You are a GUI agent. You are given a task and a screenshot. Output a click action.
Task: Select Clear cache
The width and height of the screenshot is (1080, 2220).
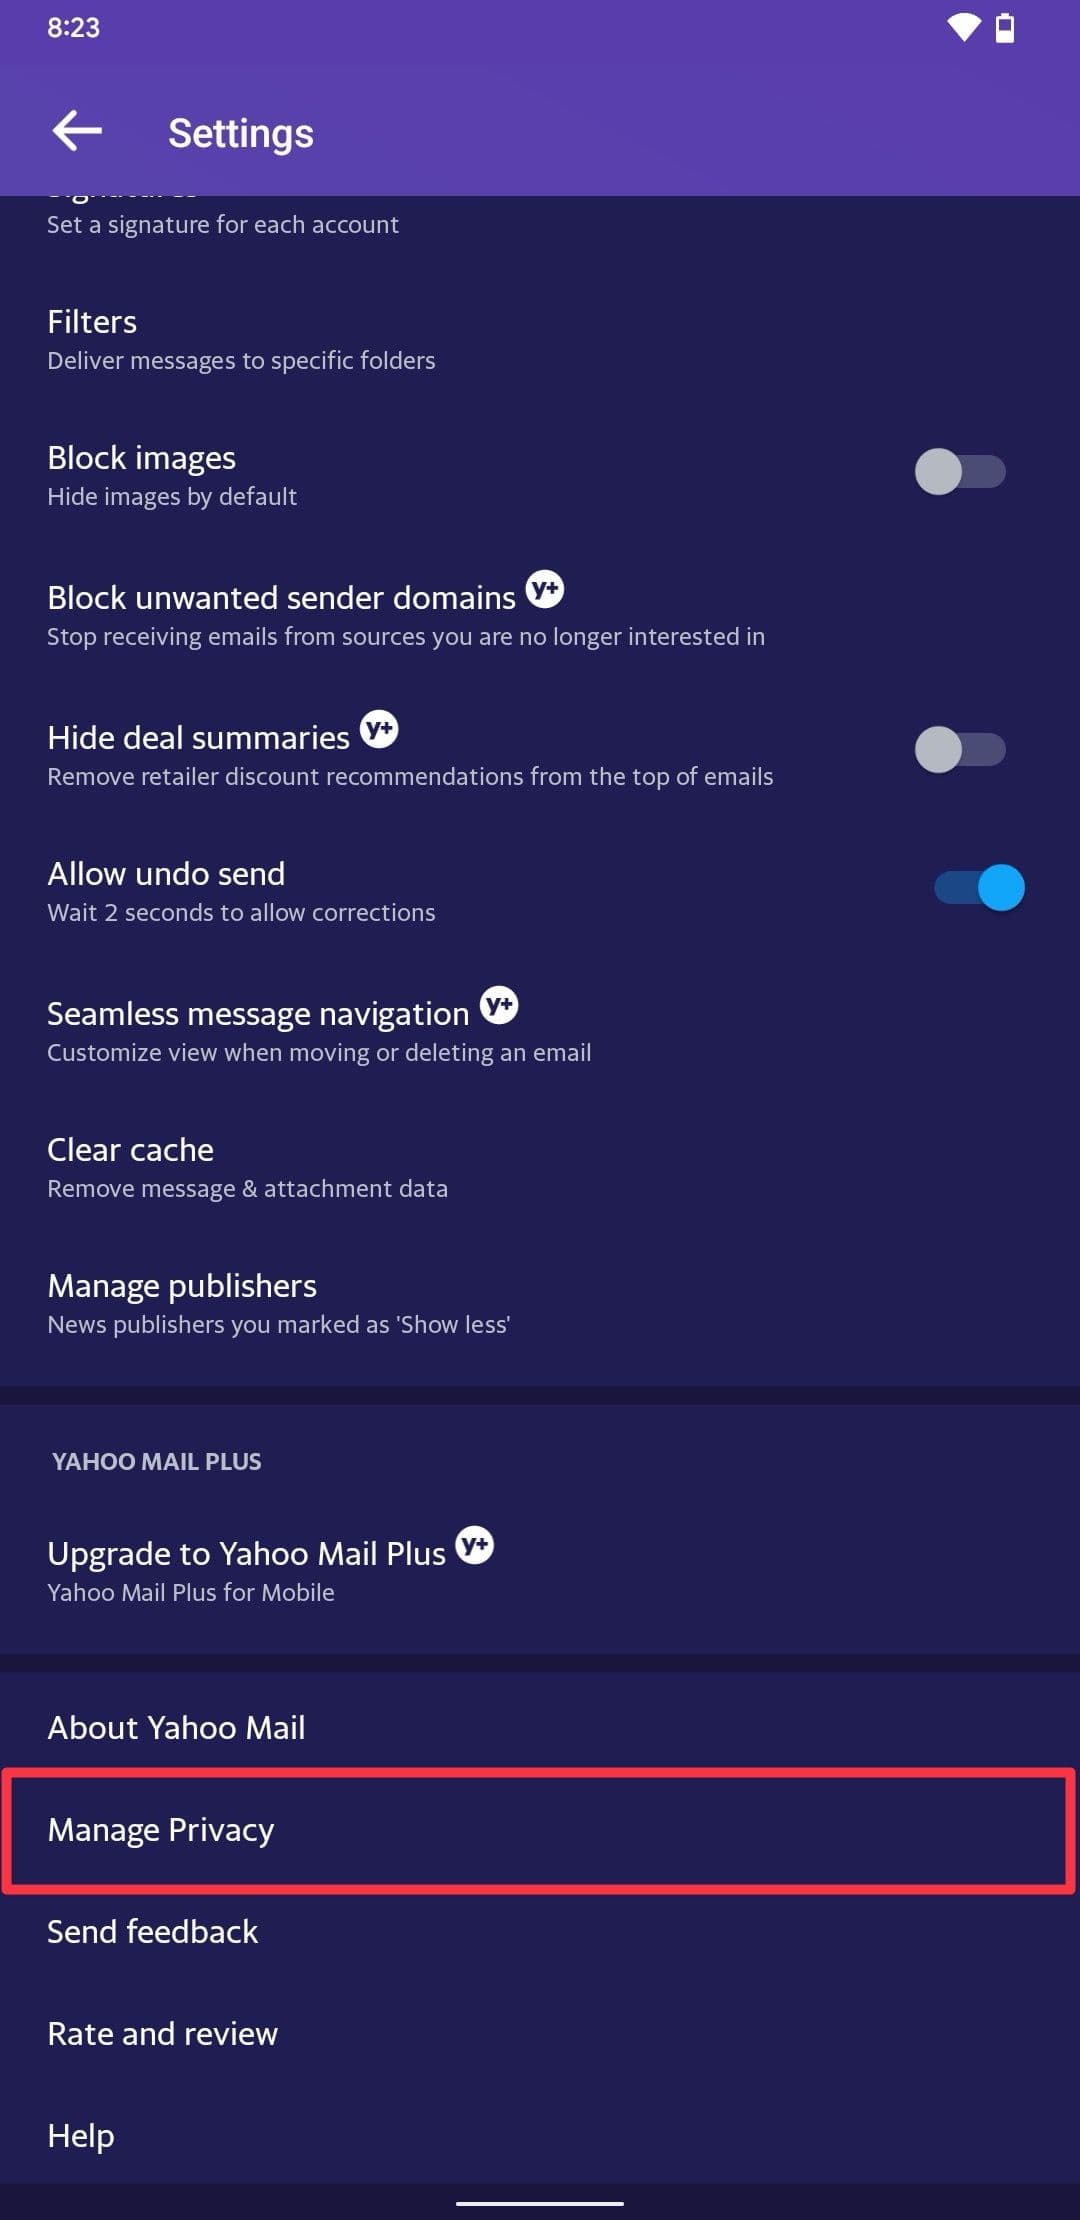coord(246,1166)
